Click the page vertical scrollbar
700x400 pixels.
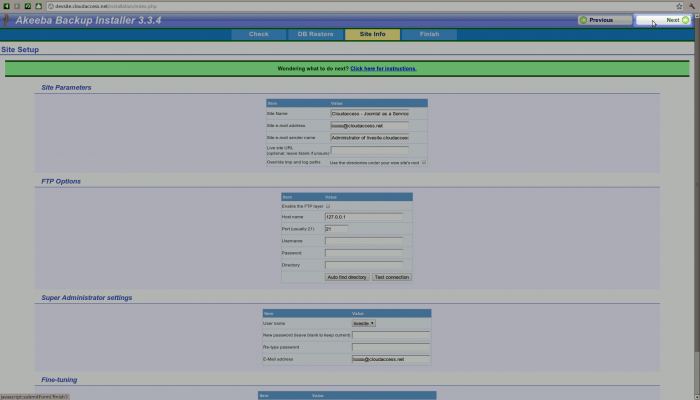coord(697,185)
